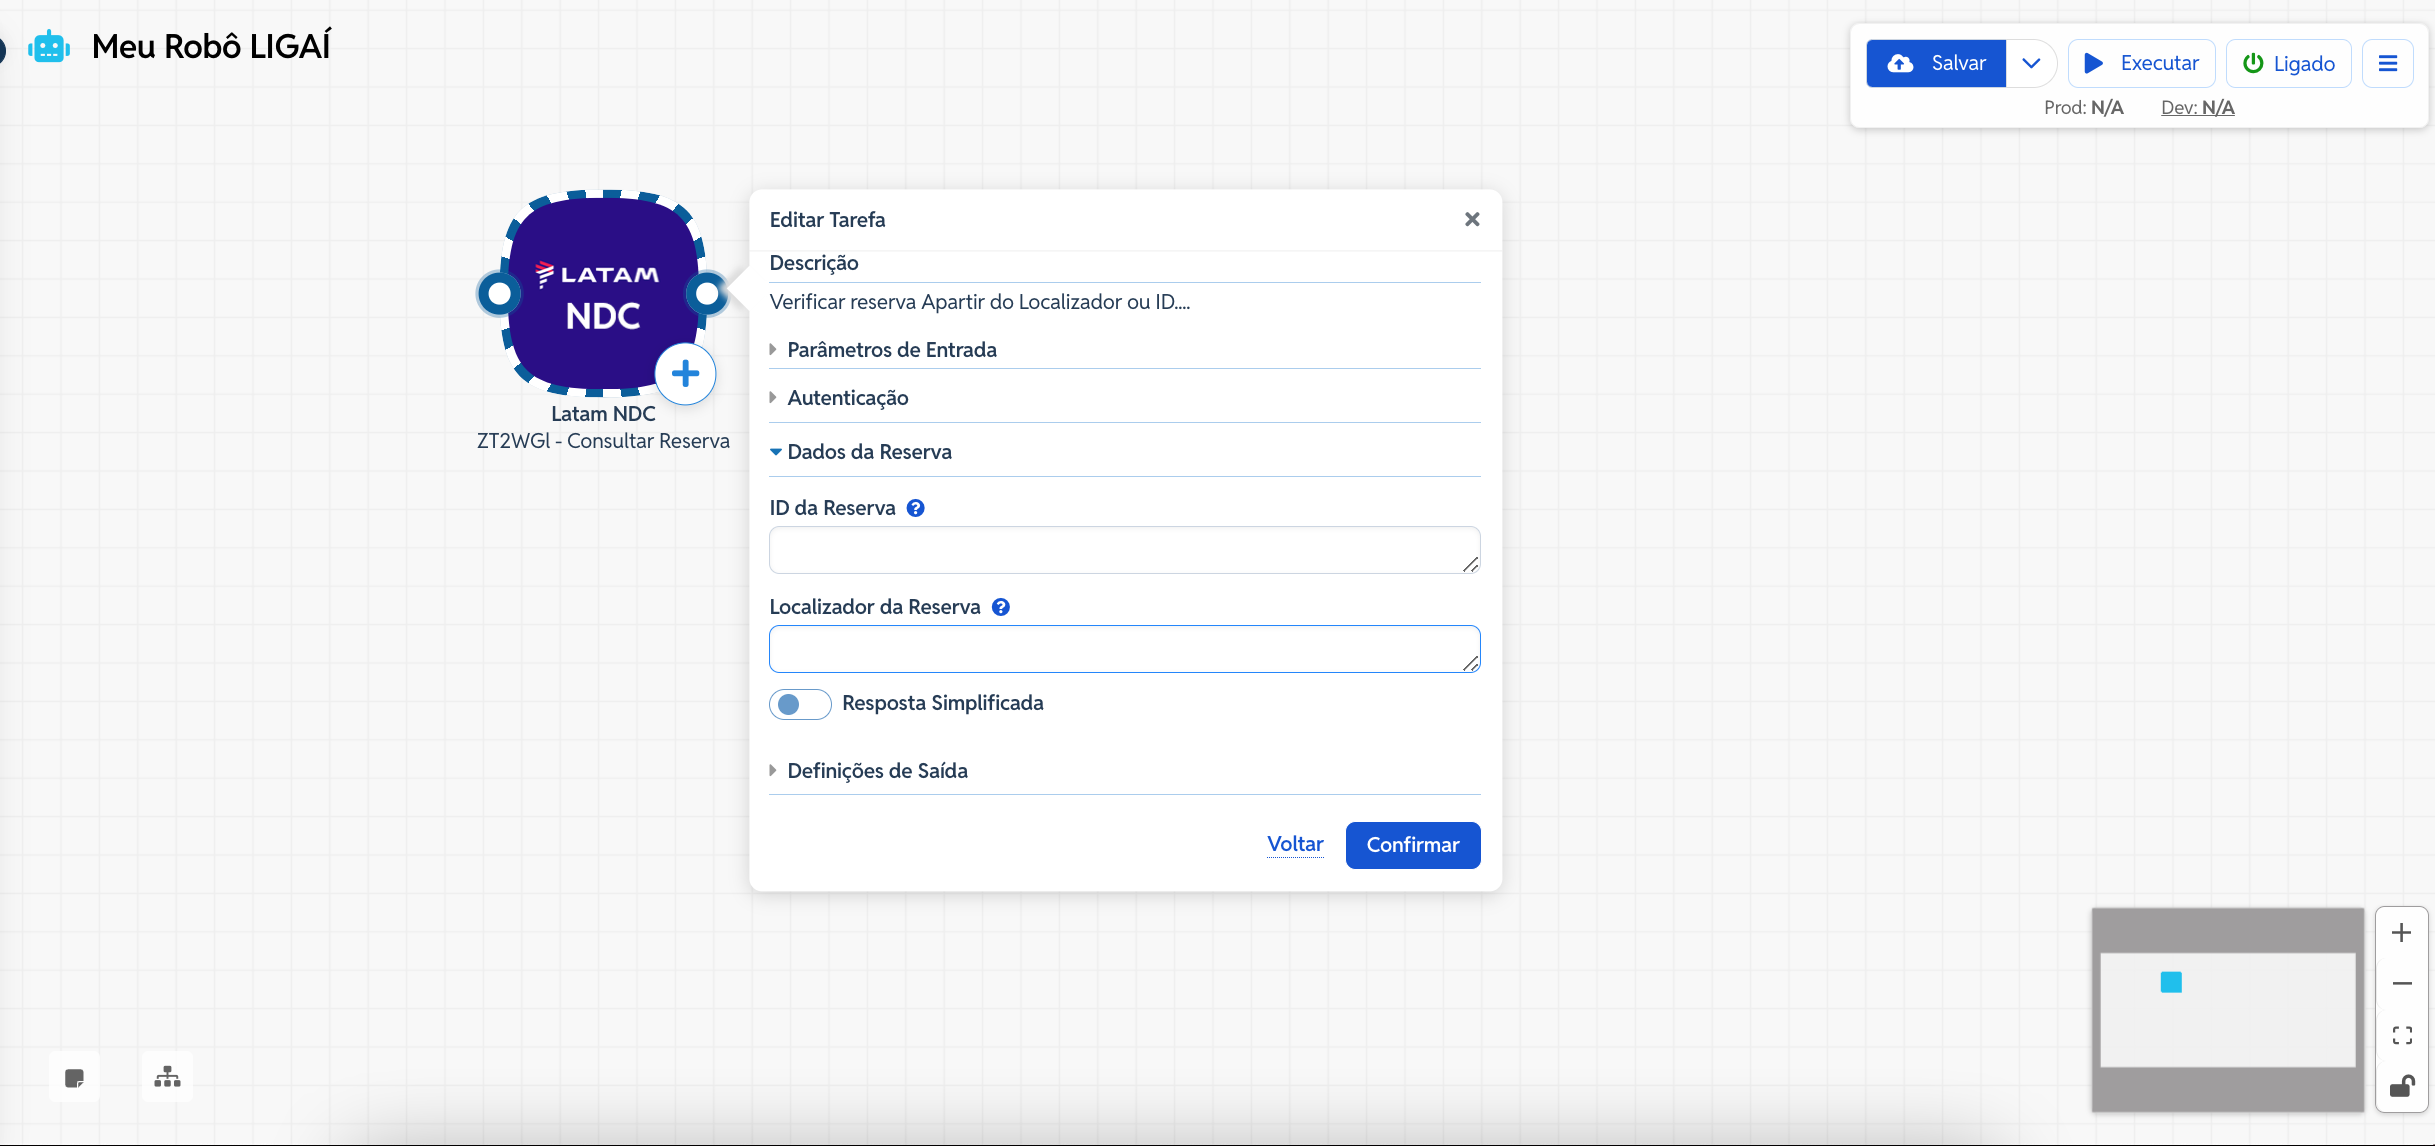Click inside the Localizador da Reserva field
Viewport: 2435px width, 1146px height.
[x=1123, y=649]
